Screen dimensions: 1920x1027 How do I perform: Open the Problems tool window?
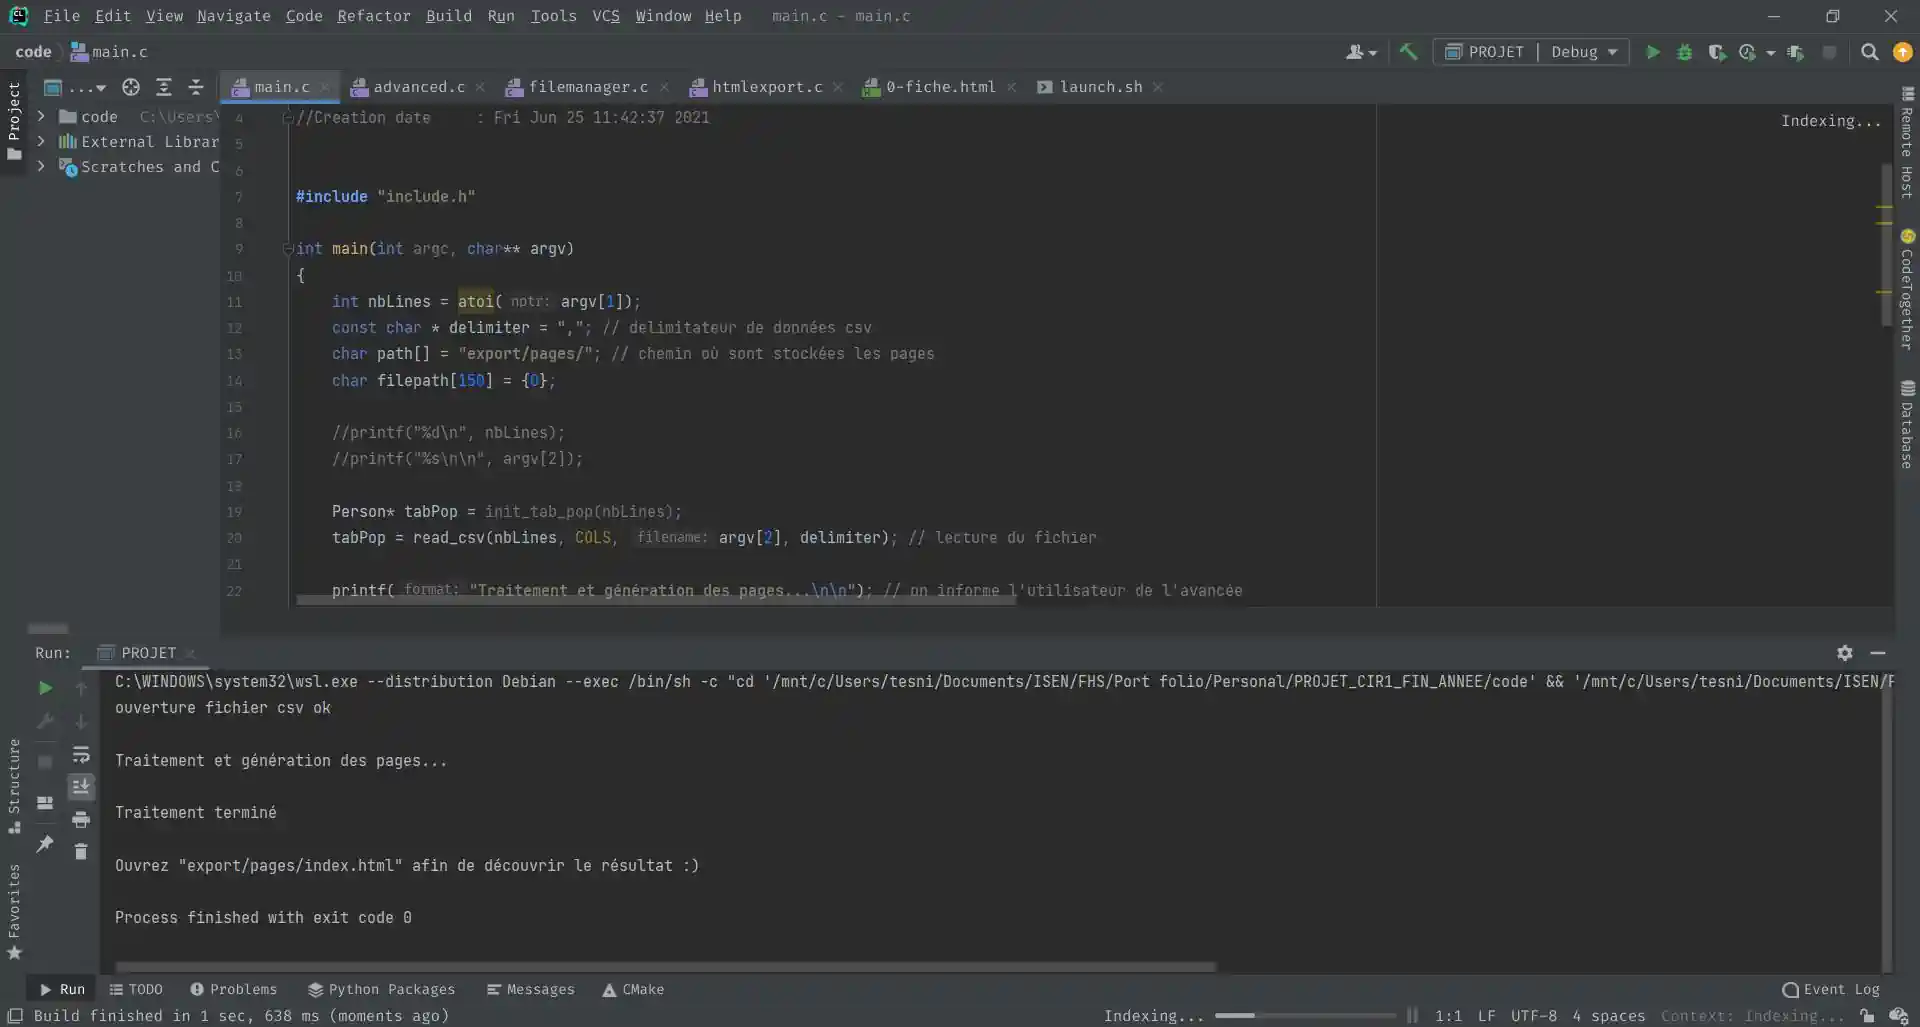(x=234, y=989)
